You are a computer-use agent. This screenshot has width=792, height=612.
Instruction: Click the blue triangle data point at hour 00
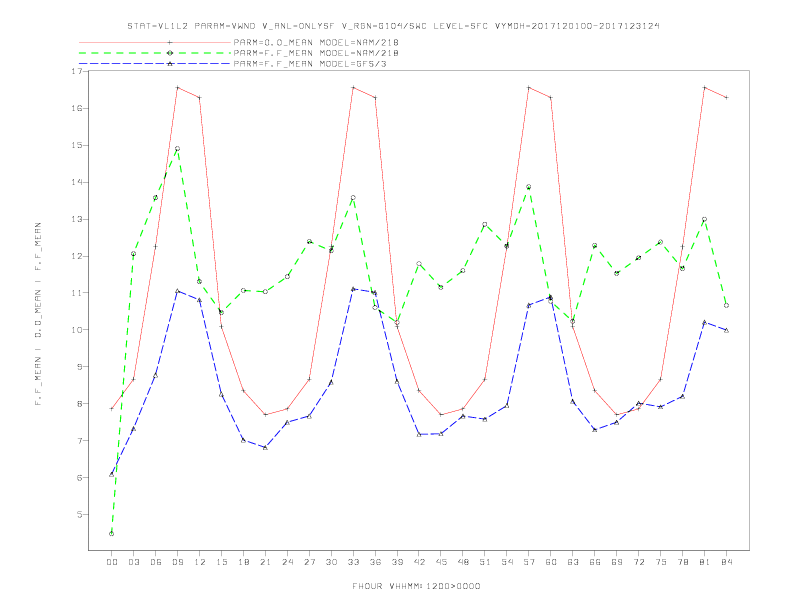(112, 474)
